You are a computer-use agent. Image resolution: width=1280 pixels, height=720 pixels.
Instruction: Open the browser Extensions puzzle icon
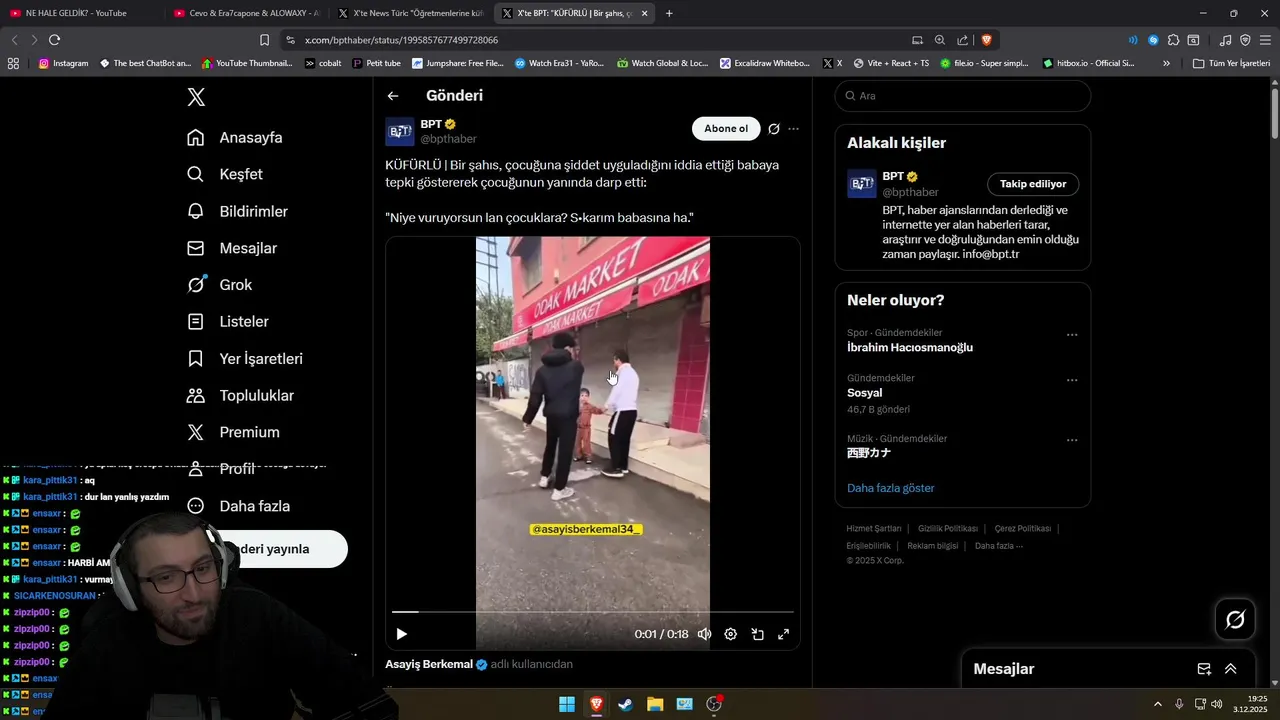pos(1173,40)
